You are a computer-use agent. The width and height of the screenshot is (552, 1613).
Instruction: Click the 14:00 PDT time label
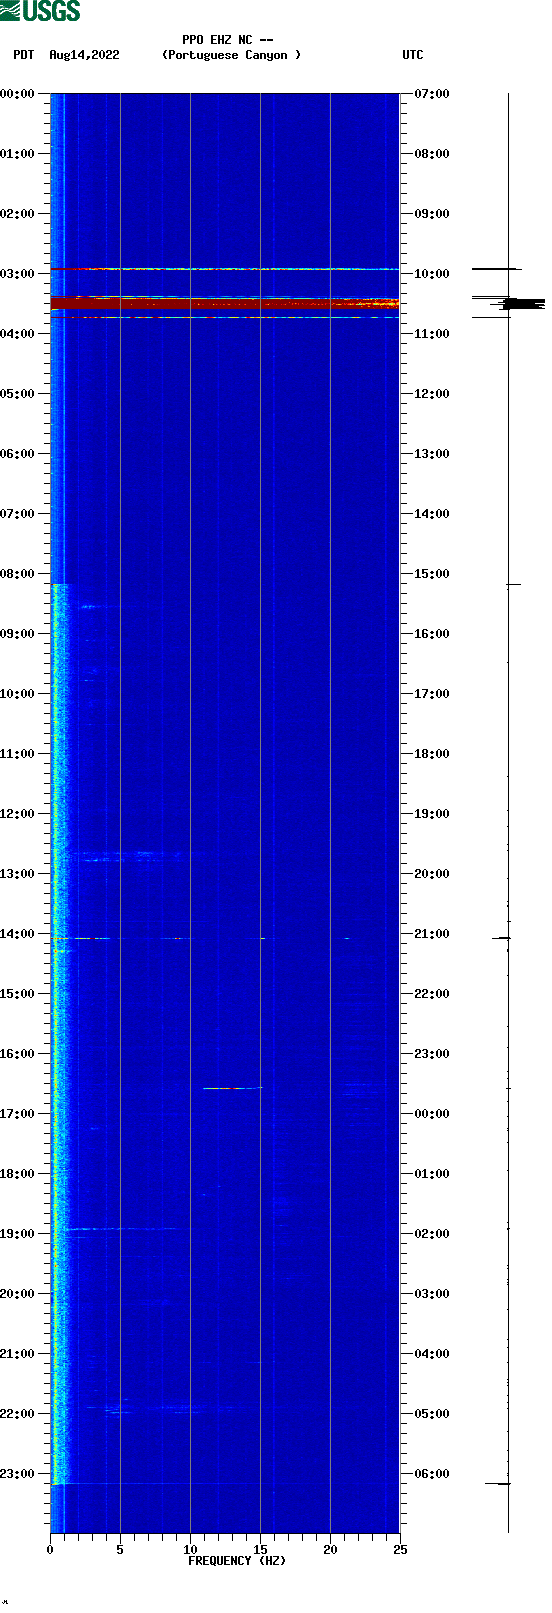tap(18, 933)
